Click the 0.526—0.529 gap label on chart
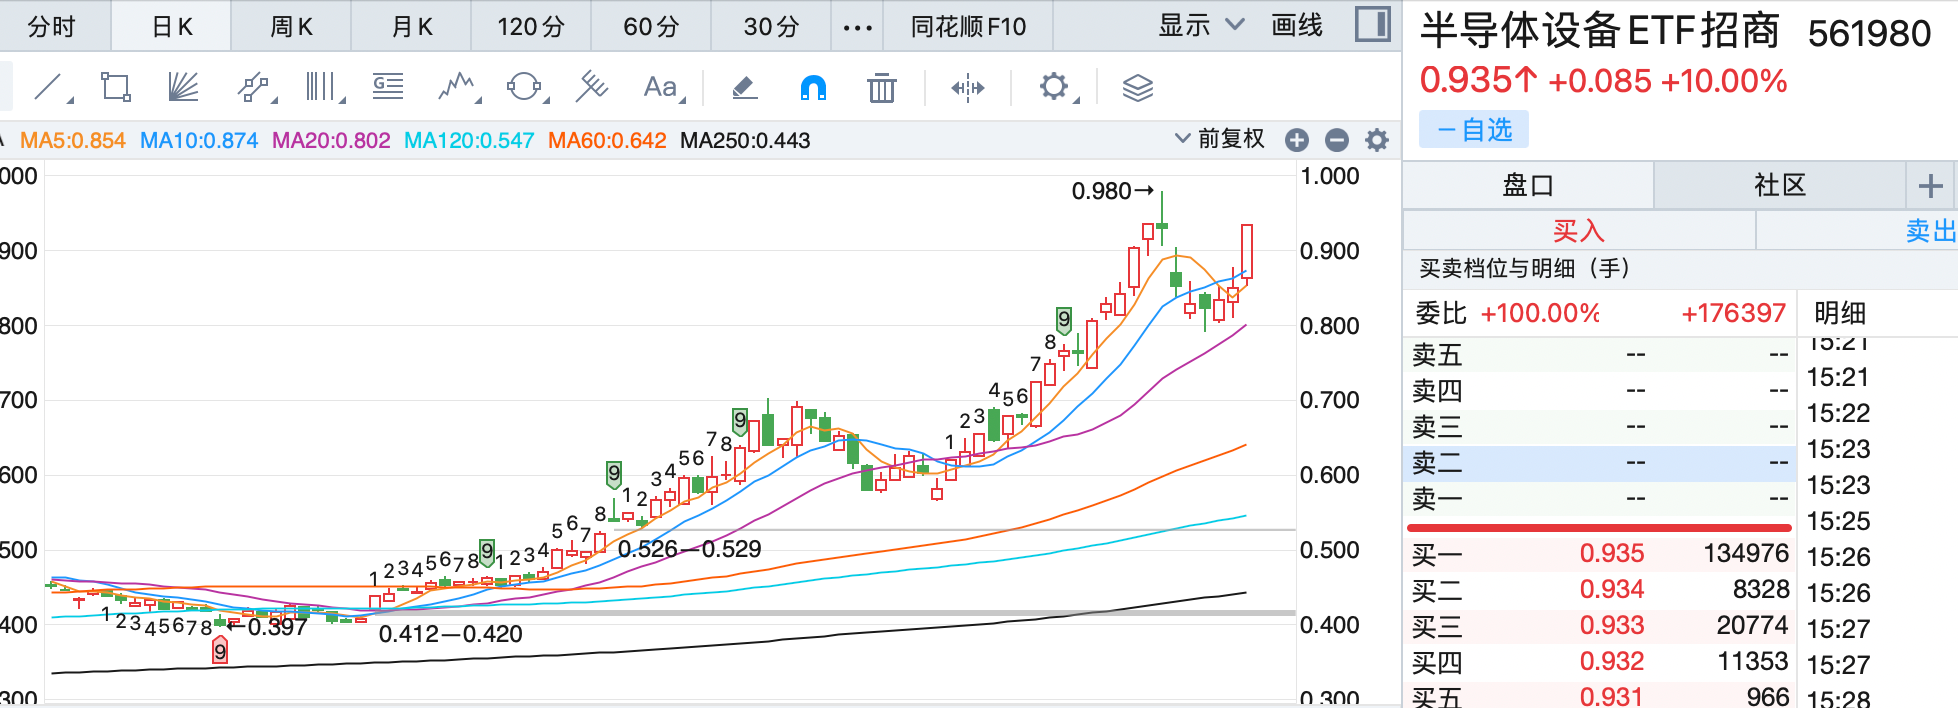 [x=689, y=549]
